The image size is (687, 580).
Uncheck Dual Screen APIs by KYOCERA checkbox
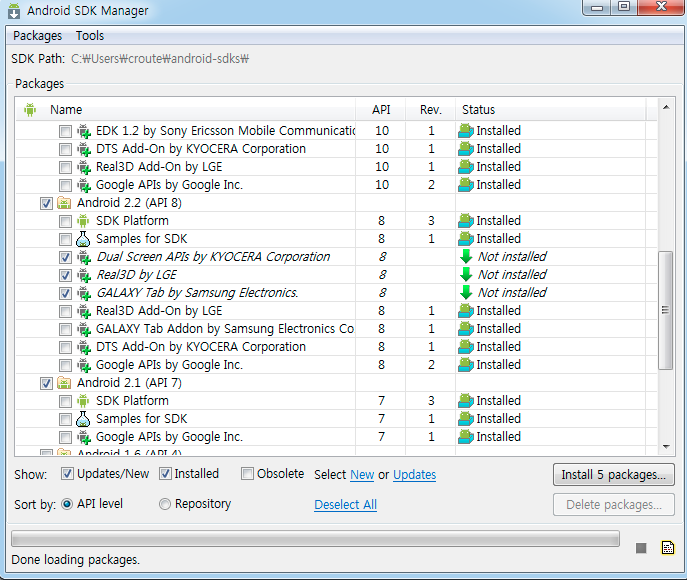click(x=65, y=257)
